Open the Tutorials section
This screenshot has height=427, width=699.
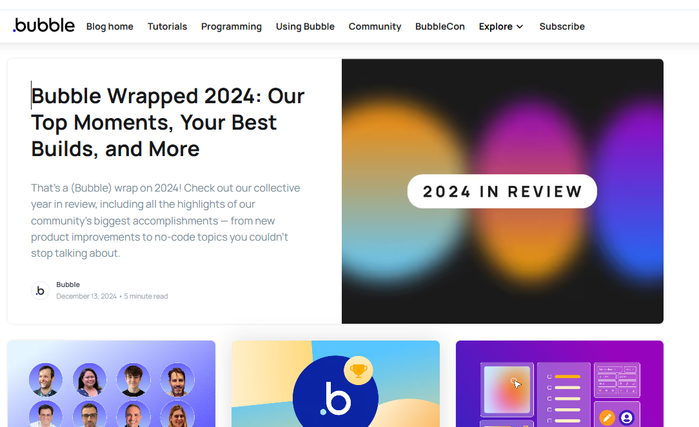pos(167,27)
